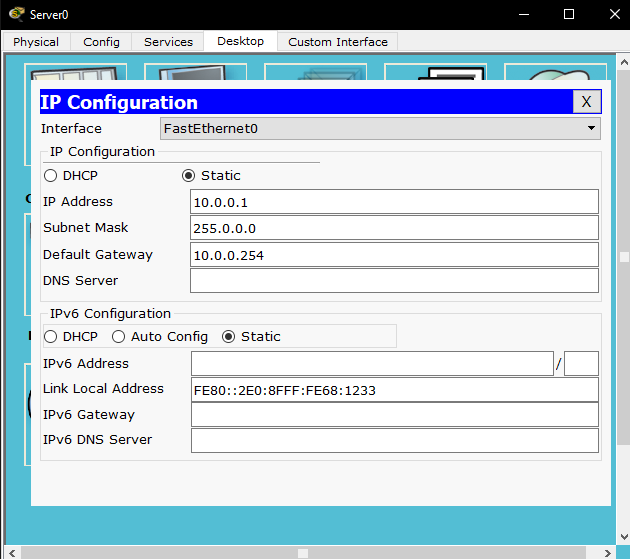Select the IPv4 Static radio button

pos(188,176)
